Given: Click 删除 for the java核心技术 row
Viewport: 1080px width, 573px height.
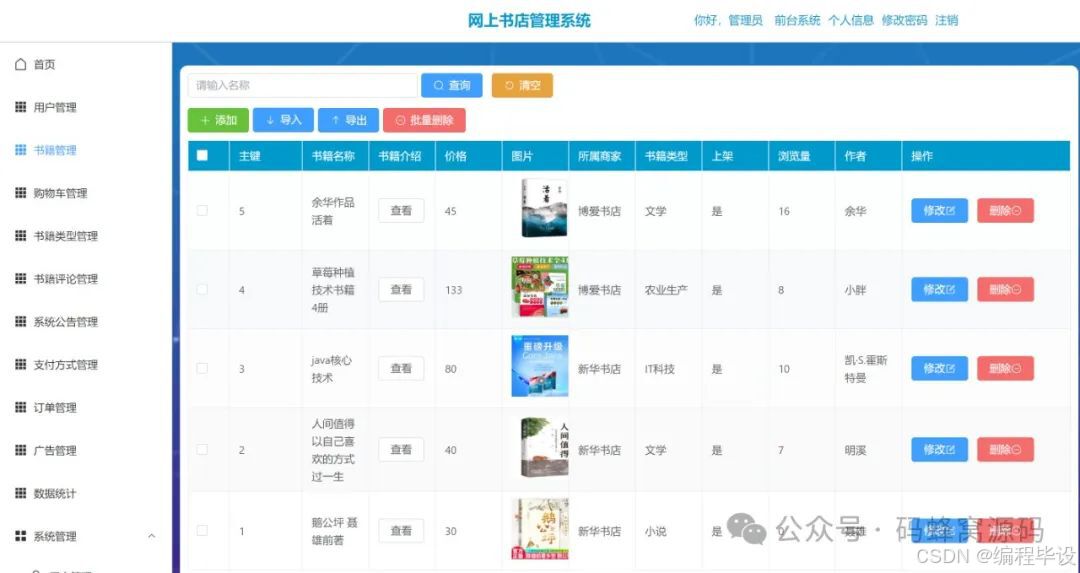Looking at the screenshot, I should point(1005,368).
